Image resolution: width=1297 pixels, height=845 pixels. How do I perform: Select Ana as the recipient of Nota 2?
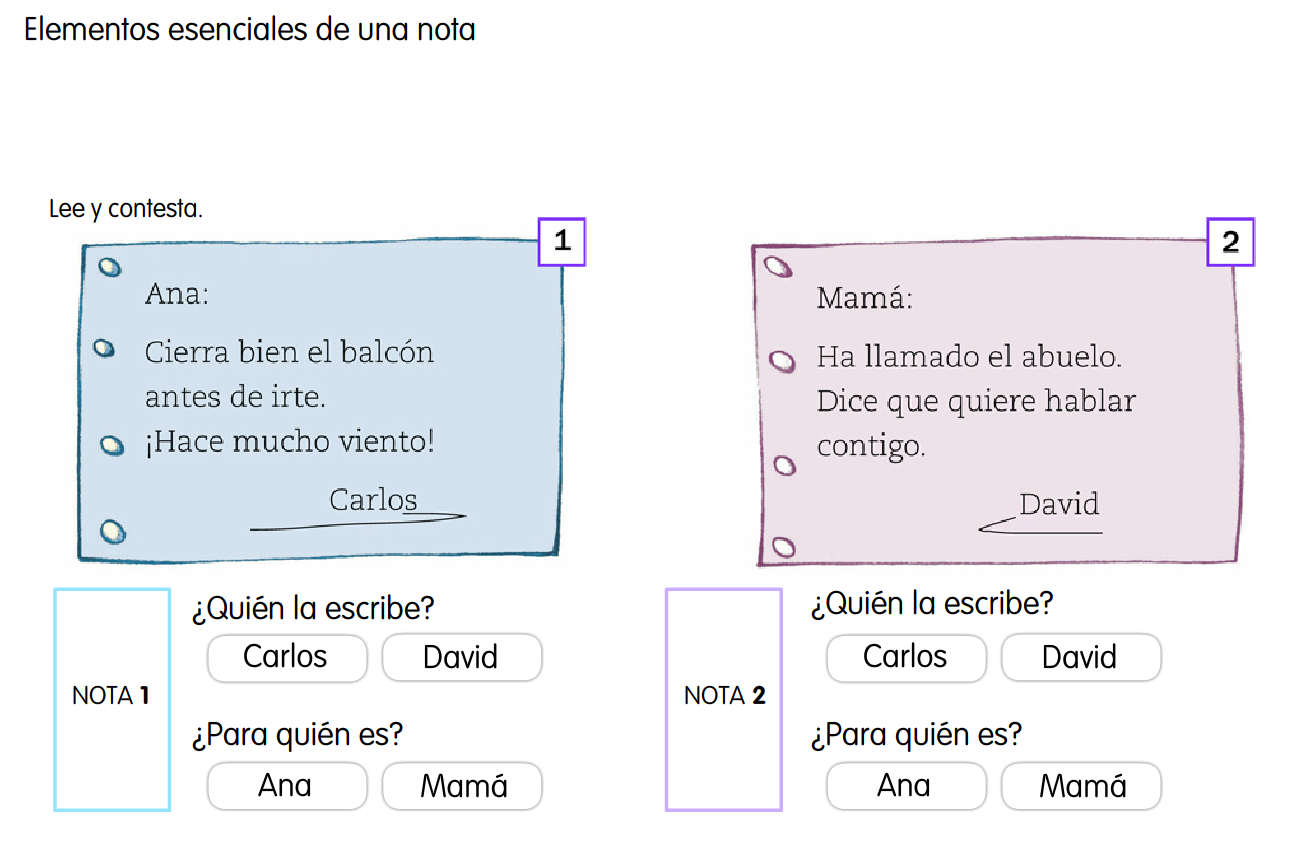click(x=906, y=786)
